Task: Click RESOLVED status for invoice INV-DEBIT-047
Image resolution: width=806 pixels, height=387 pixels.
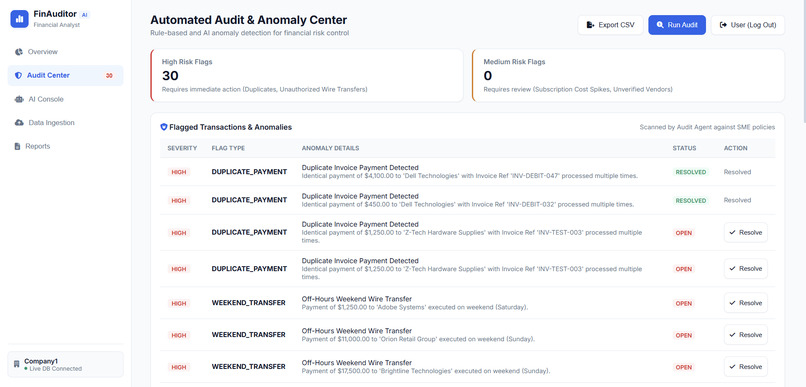Action: tap(691, 172)
